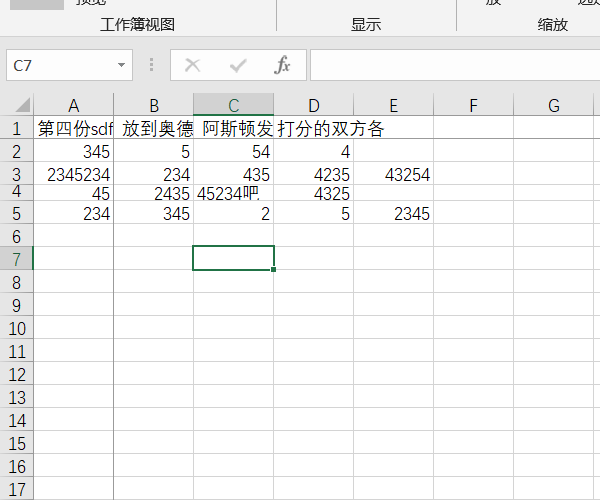Select column D header
The height and width of the screenshot is (500, 600).
coord(313,105)
